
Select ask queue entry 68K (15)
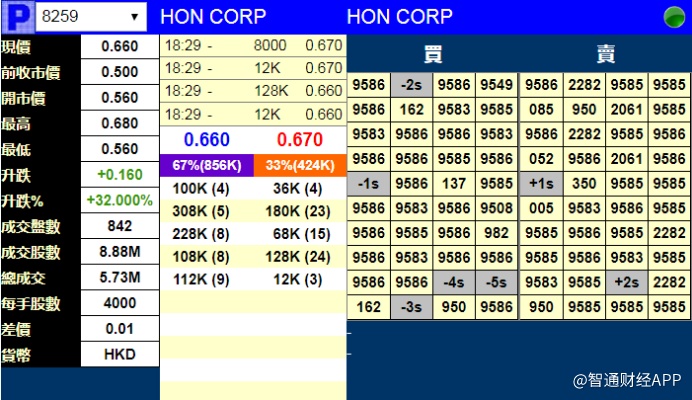point(301,234)
